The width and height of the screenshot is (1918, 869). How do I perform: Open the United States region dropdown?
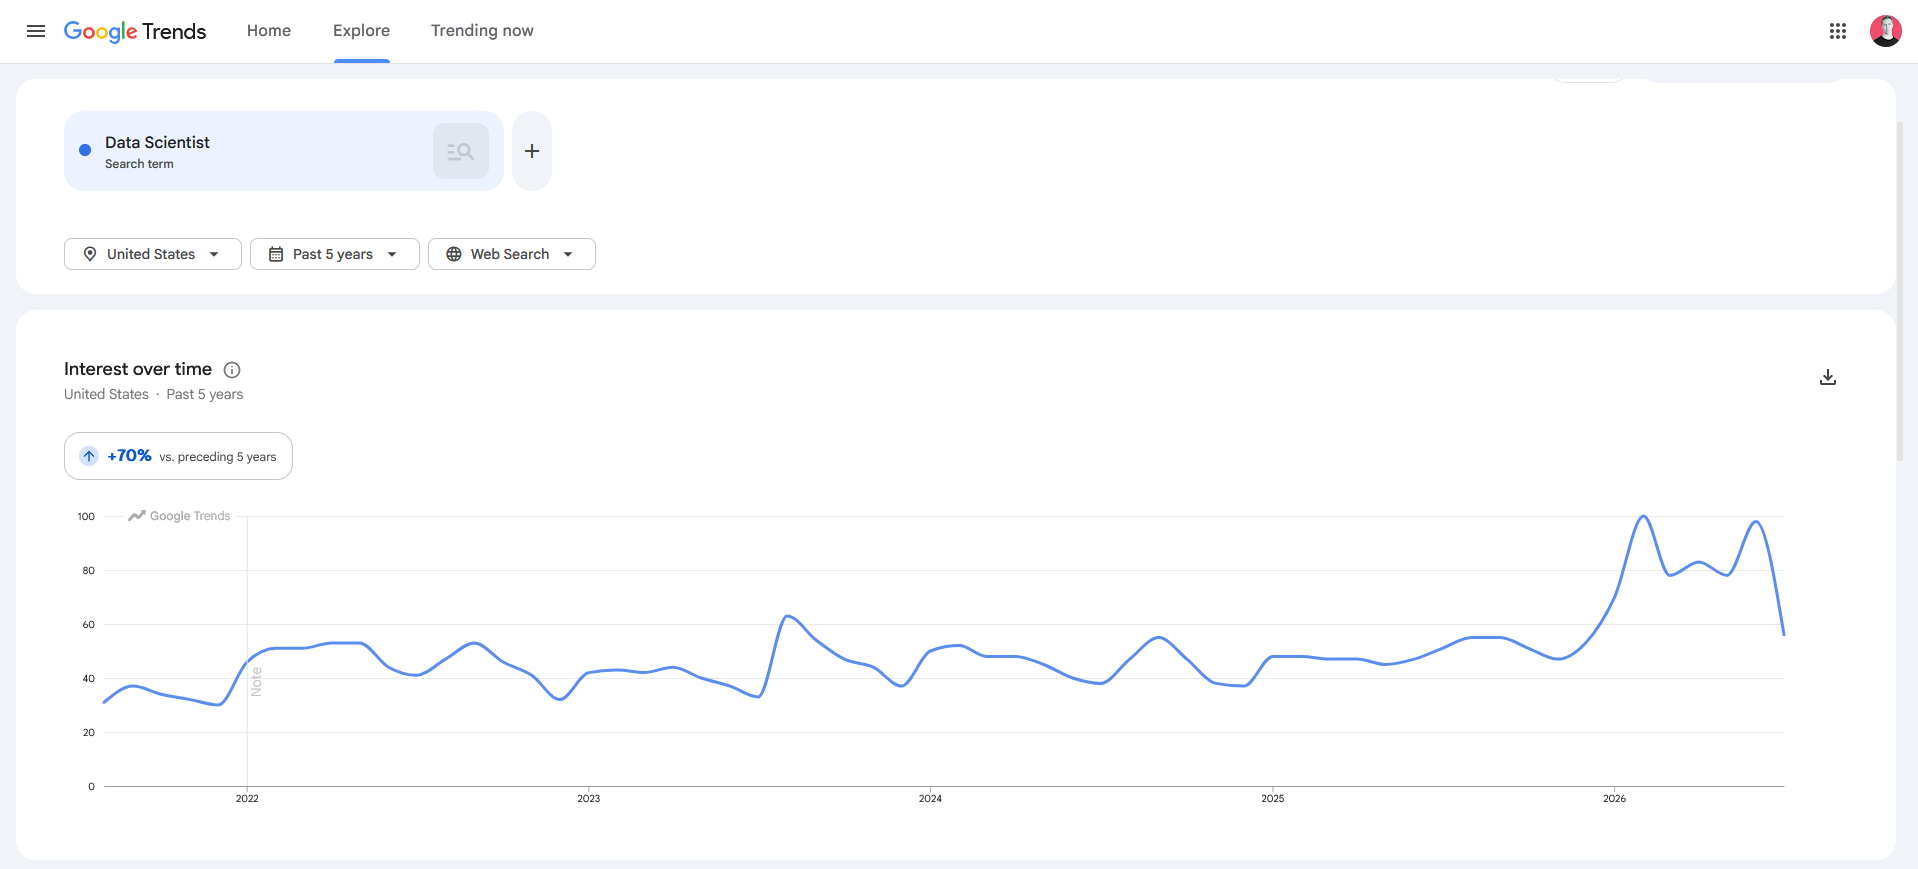pyautogui.click(x=153, y=254)
